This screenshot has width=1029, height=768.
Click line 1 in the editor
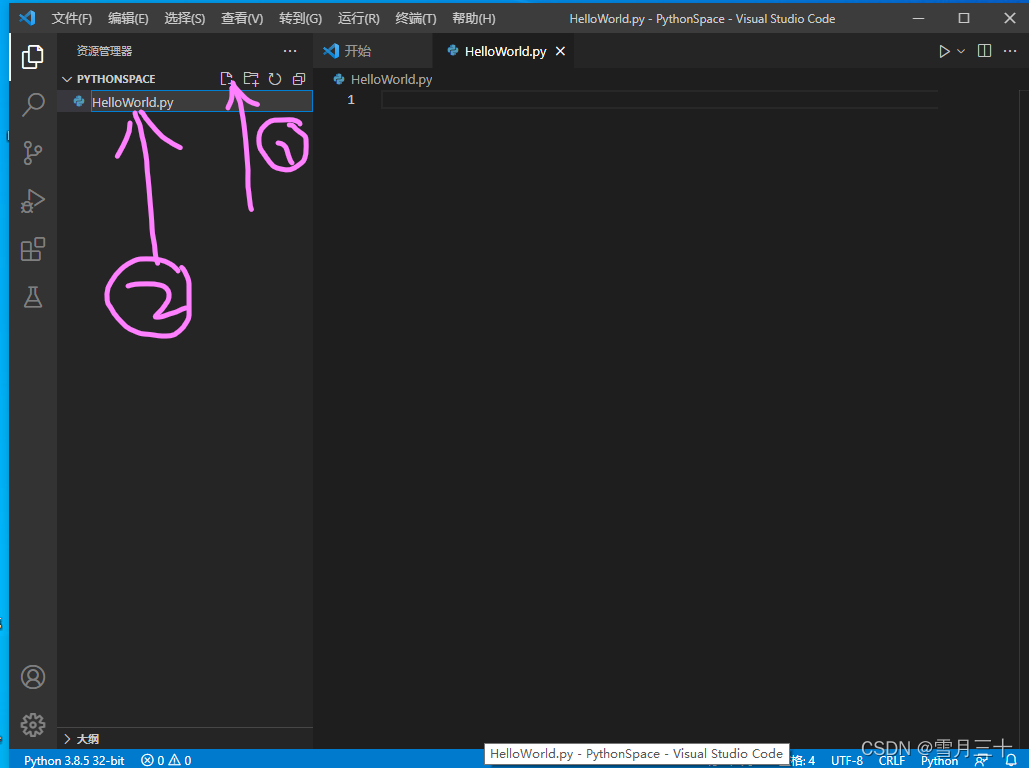click(659, 100)
